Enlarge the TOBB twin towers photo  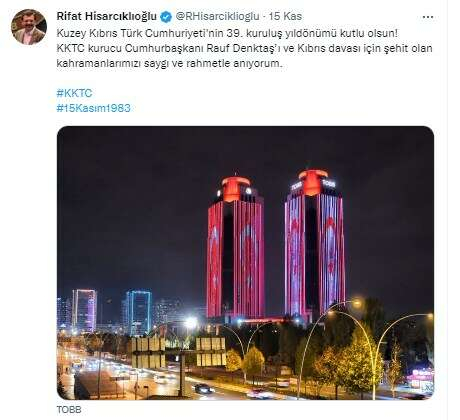tap(245, 263)
